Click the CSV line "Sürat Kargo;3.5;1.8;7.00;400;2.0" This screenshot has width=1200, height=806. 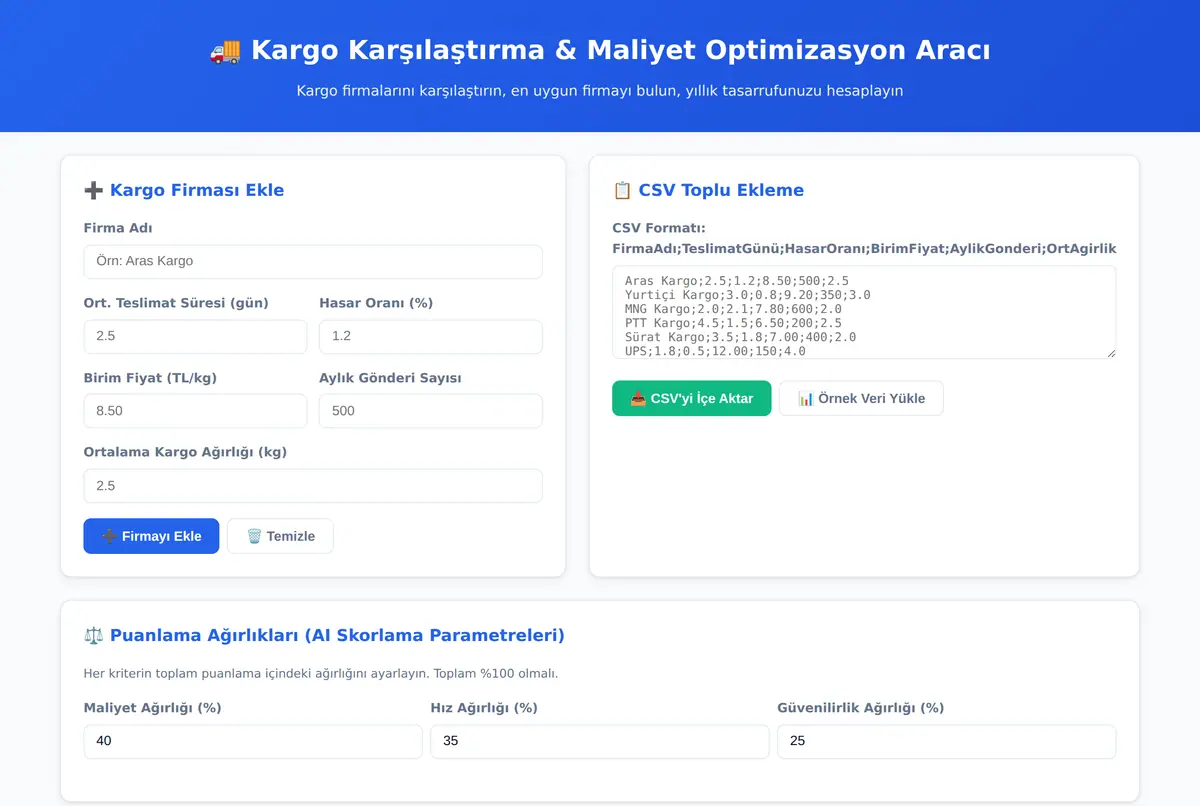pos(740,337)
